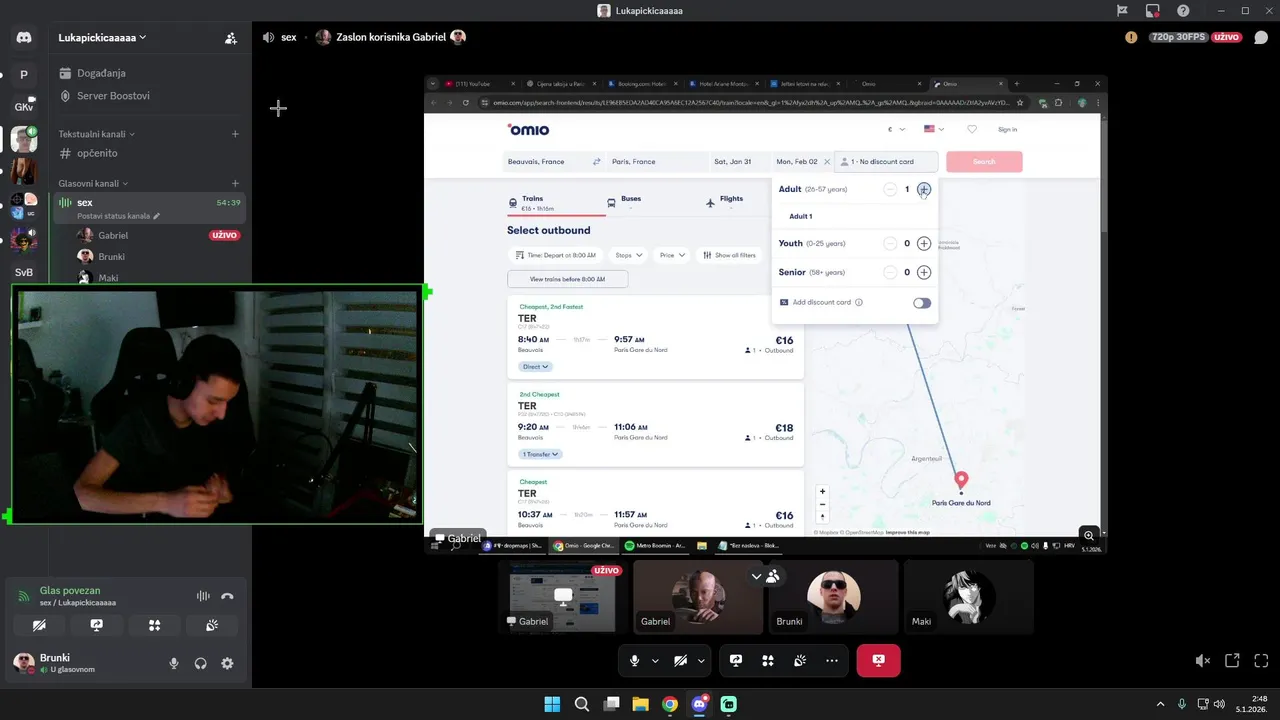Show members list icon above participants

[x=773, y=577]
